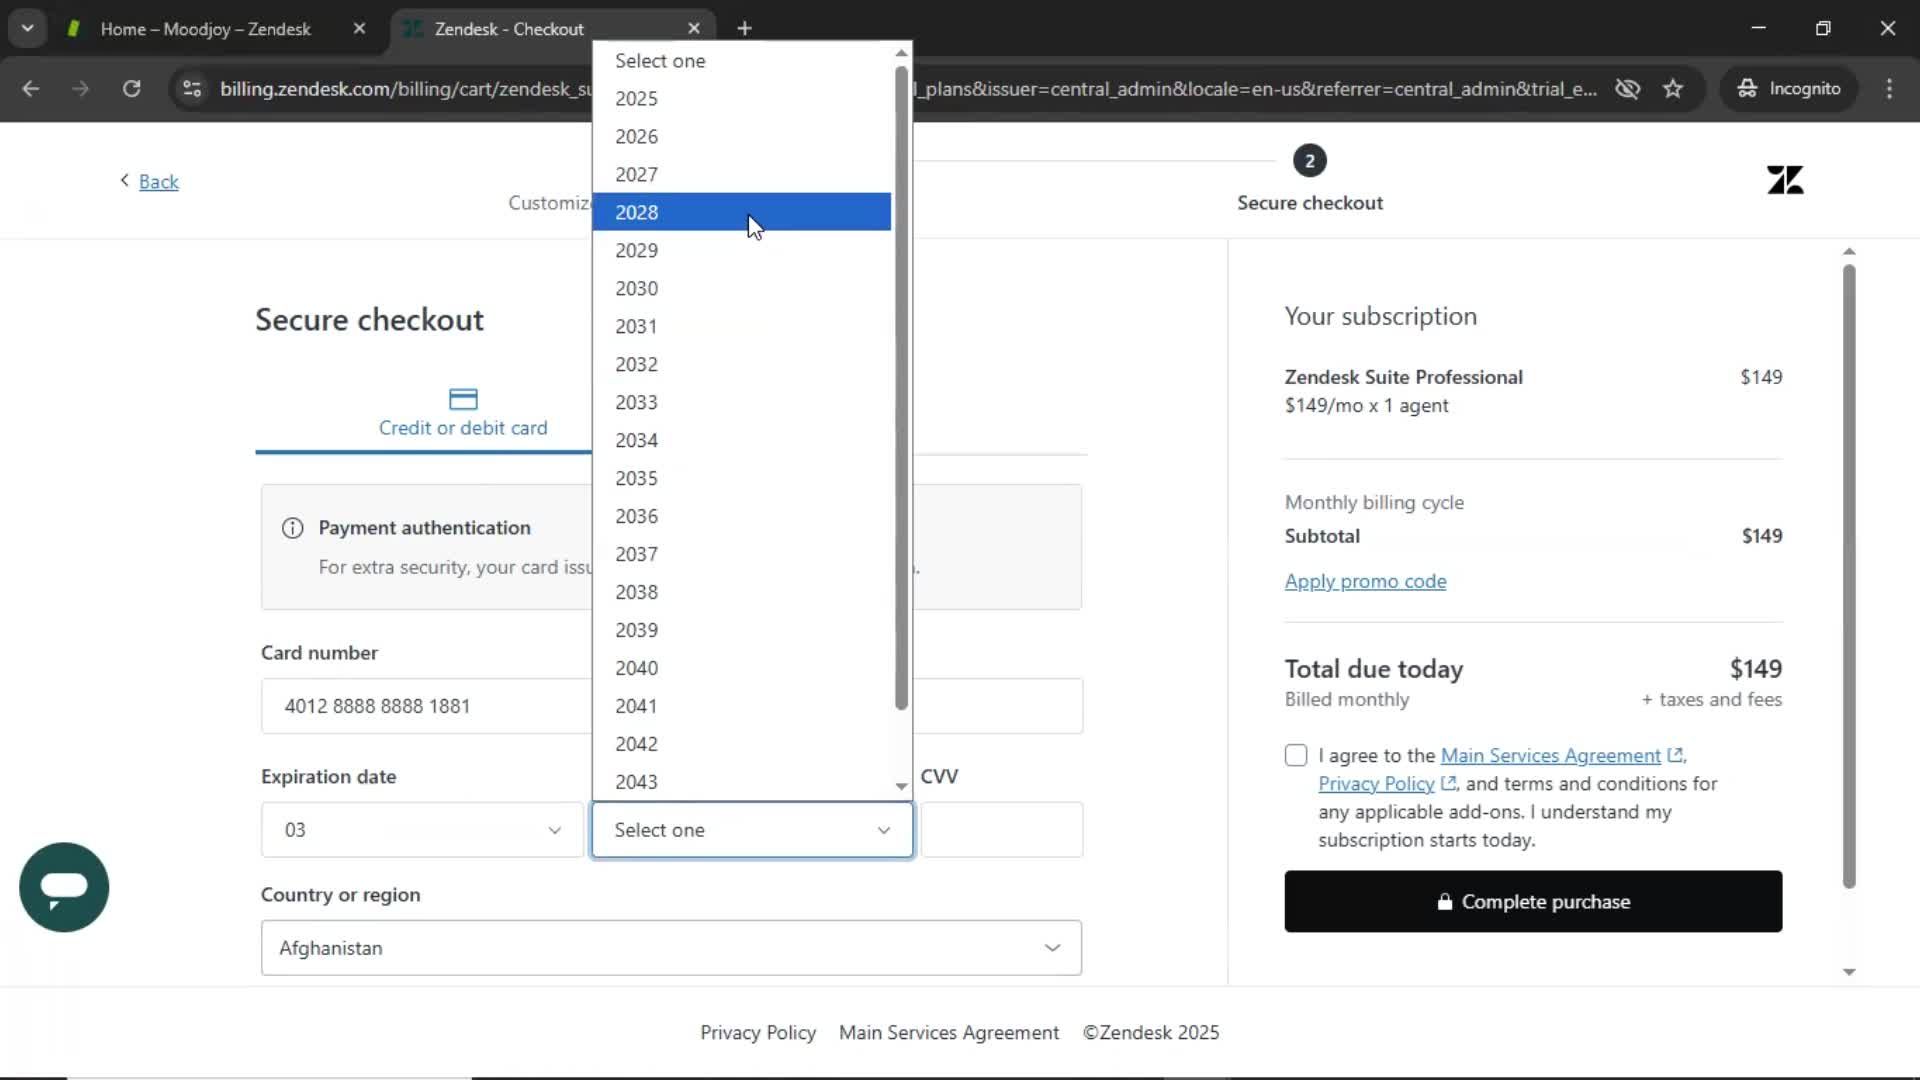The height and width of the screenshot is (1080, 1920).
Task: Select year 2029
Action: (x=741, y=250)
